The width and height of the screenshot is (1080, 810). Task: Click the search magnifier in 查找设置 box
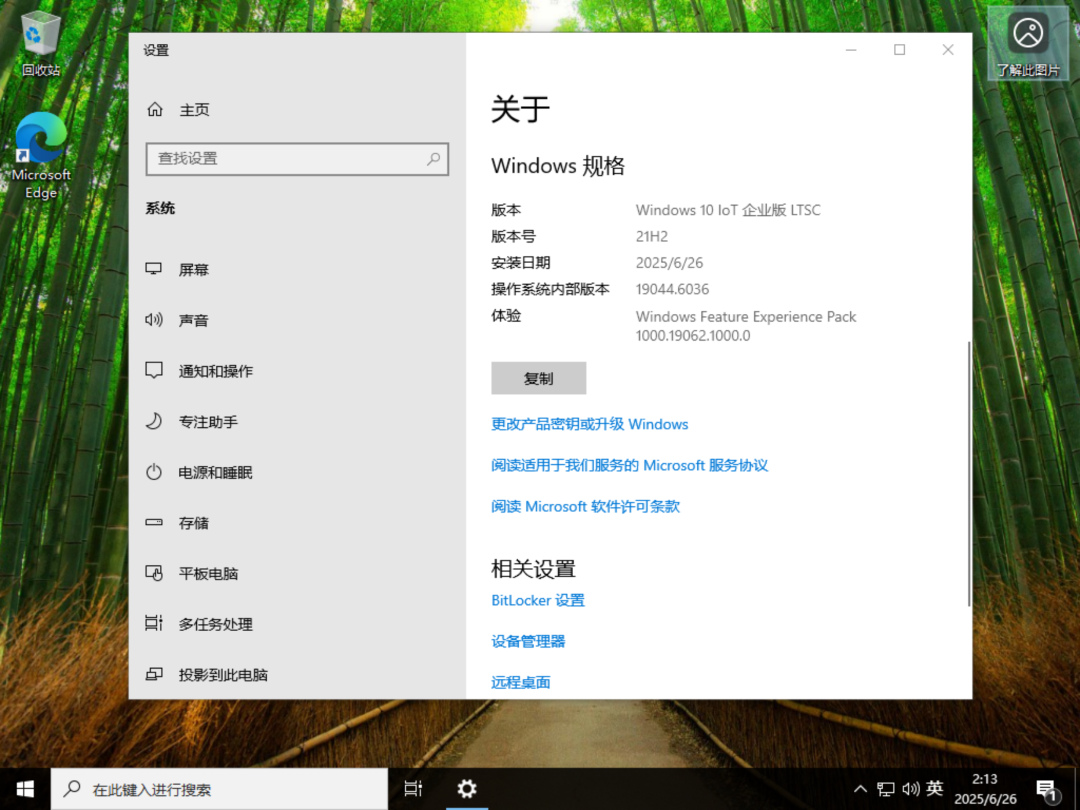[433, 159]
